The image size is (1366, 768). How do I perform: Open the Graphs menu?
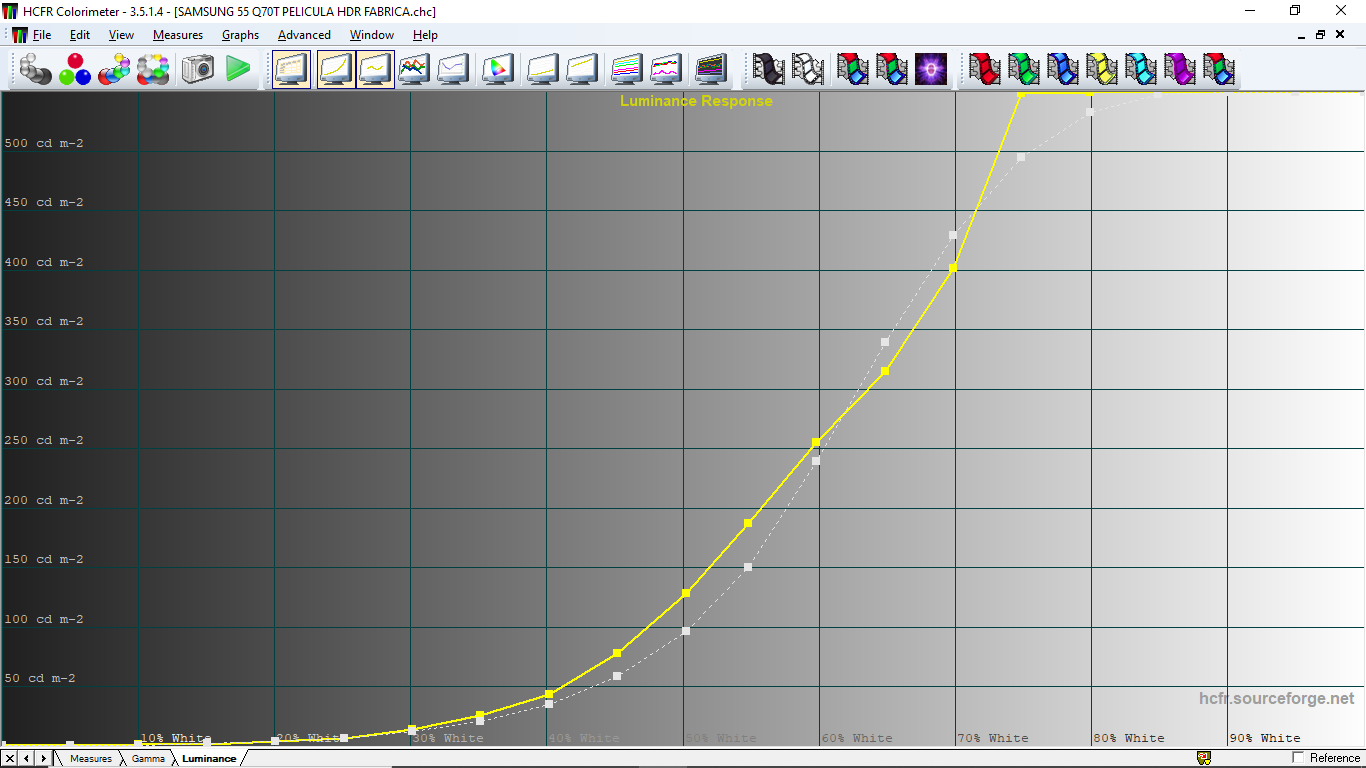(240, 35)
